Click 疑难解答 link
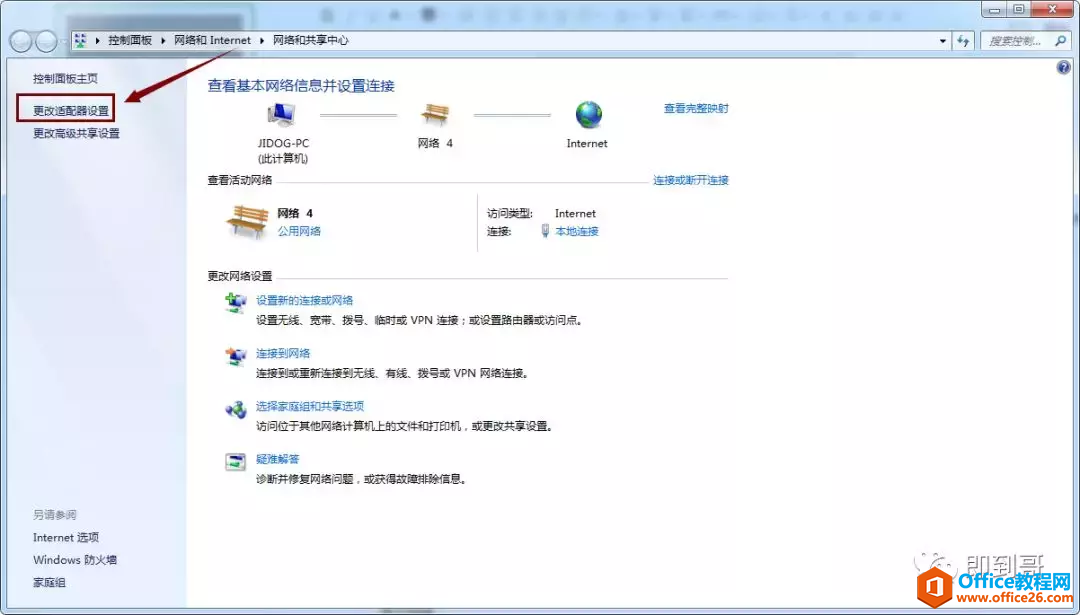Image resolution: width=1080 pixels, height=615 pixels. pos(278,459)
